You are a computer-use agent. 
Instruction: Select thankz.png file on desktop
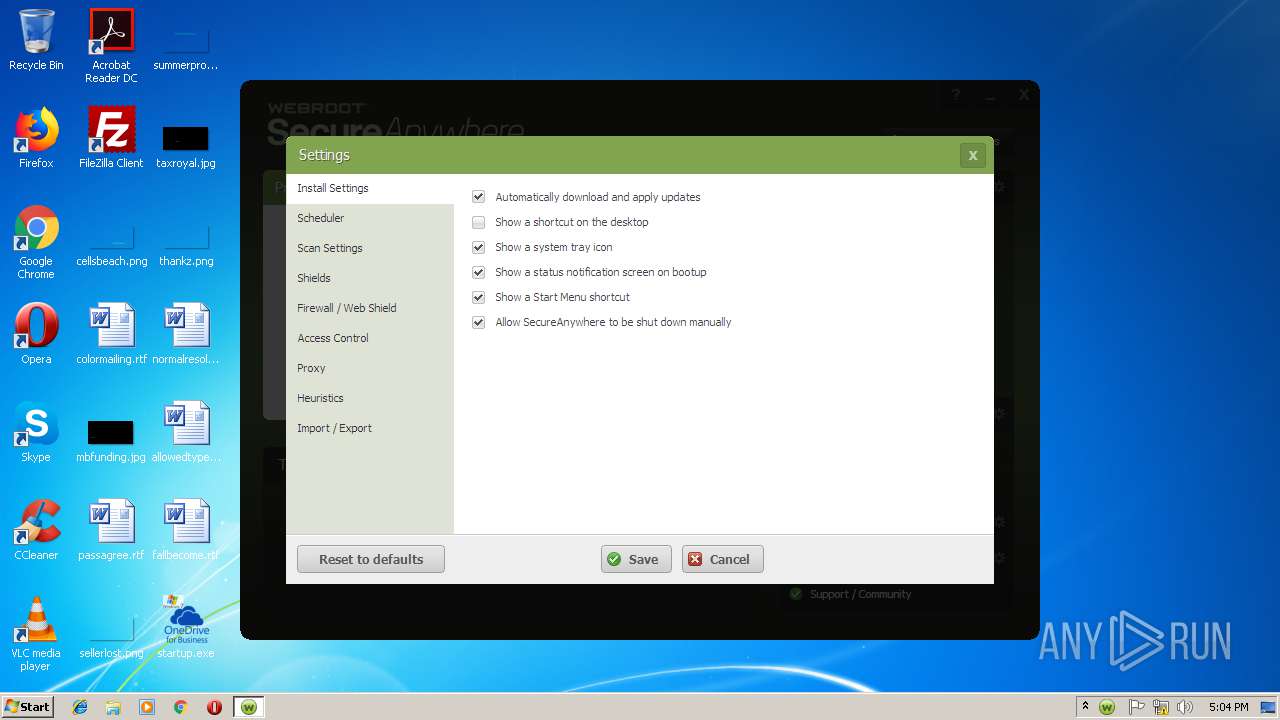click(x=186, y=246)
